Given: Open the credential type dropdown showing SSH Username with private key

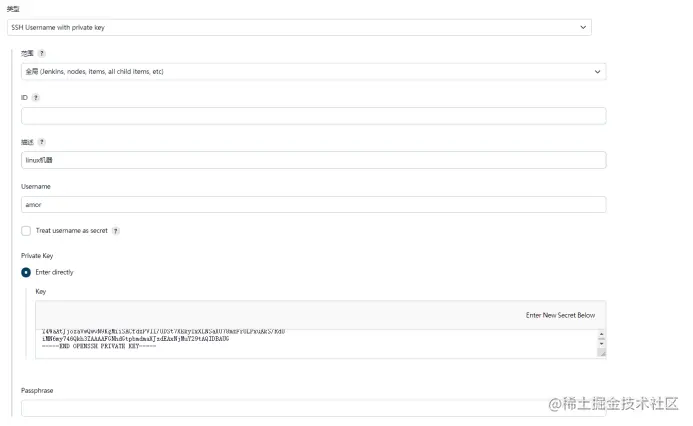Looking at the screenshot, I should click(x=299, y=27).
